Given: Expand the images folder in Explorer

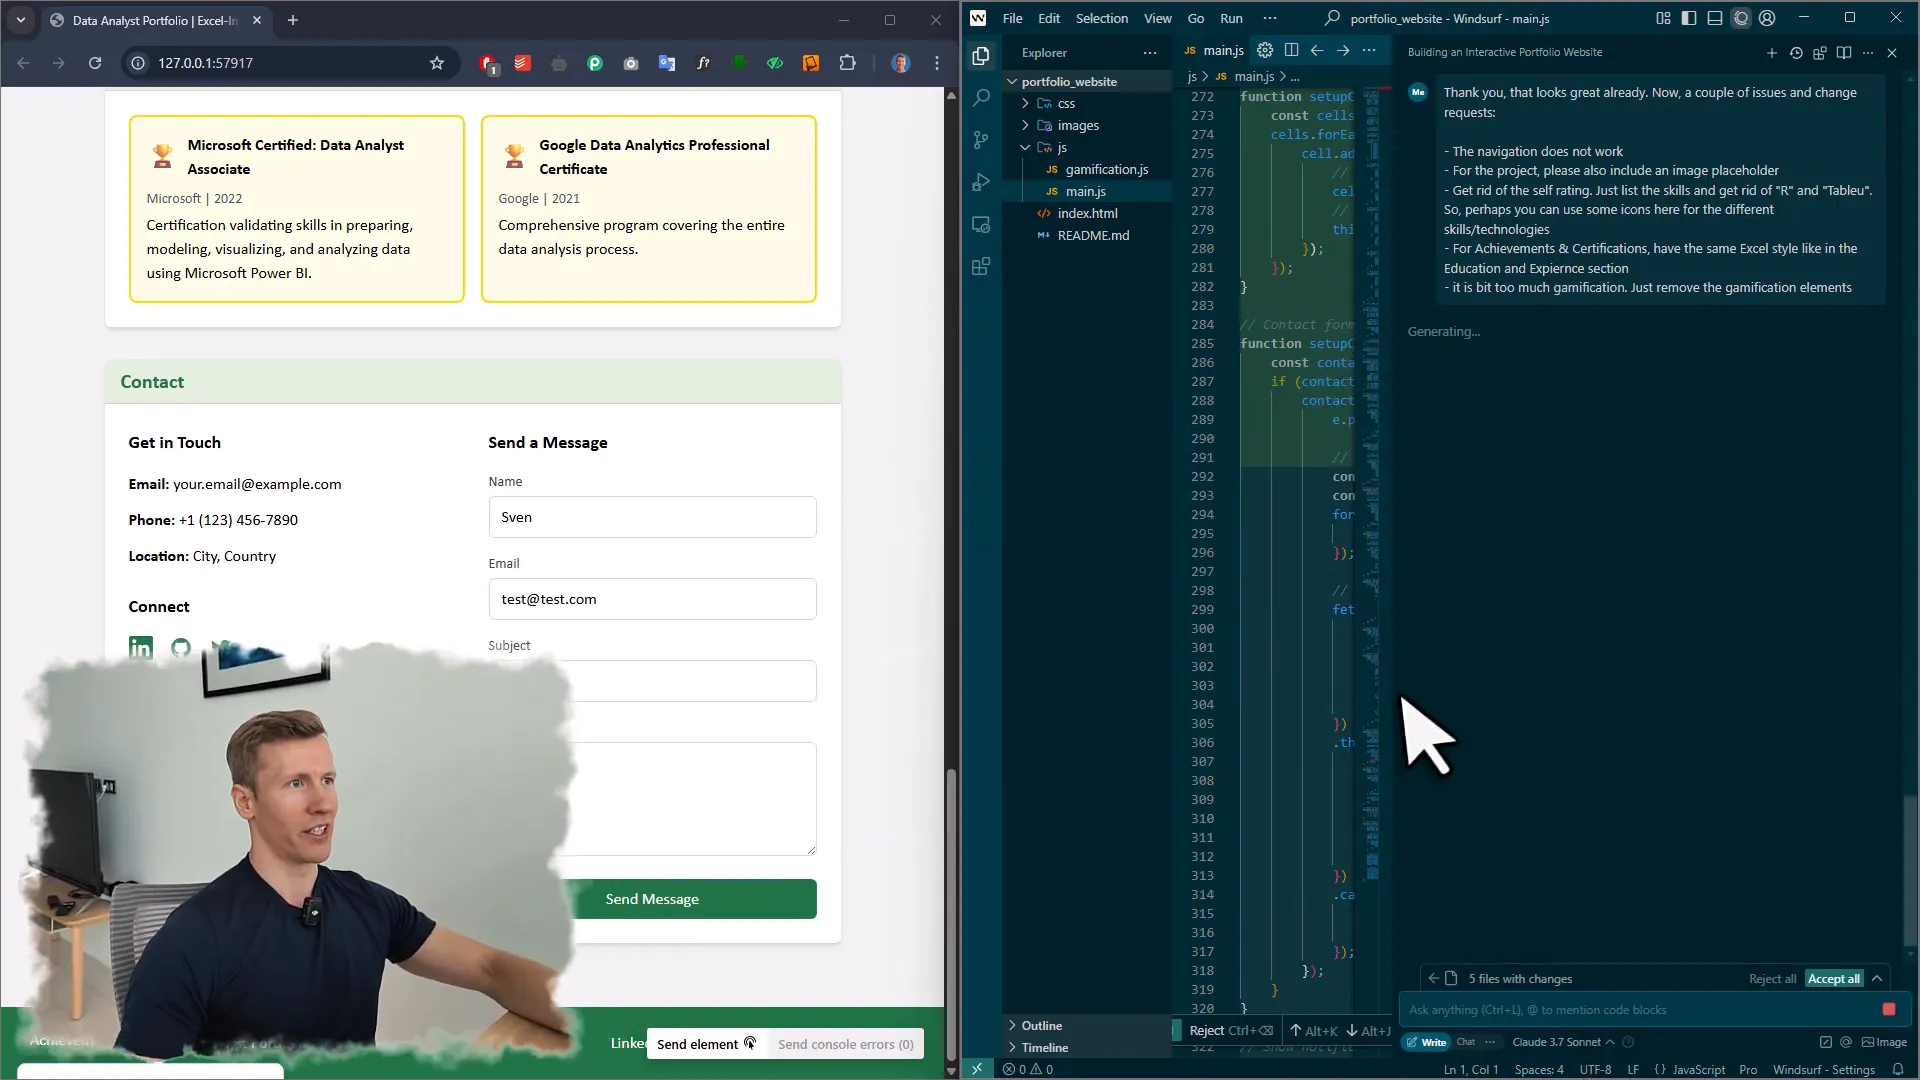Looking at the screenshot, I should (x=1077, y=125).
